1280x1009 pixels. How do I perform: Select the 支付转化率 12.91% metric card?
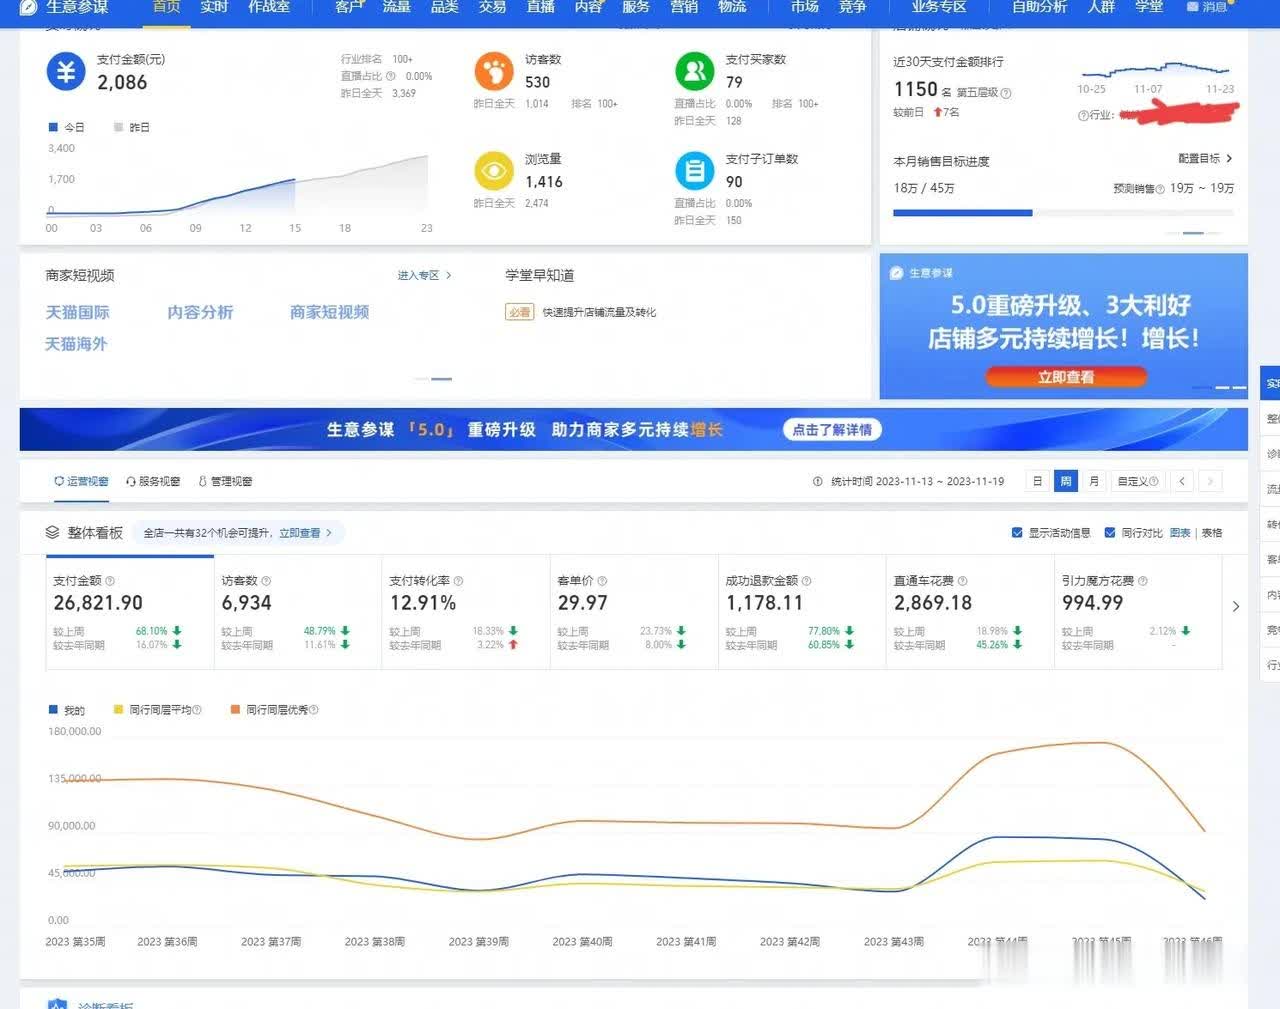coord(466,613)
